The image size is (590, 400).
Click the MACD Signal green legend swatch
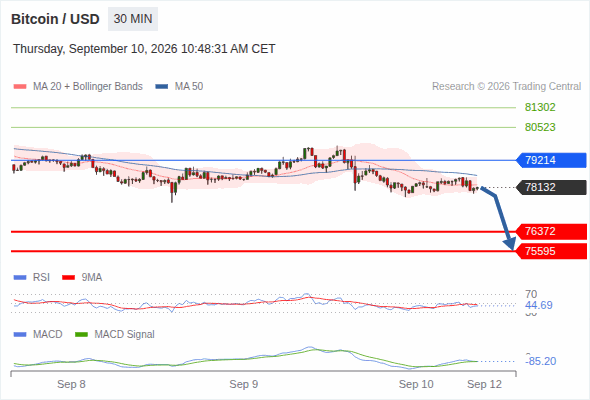[x=81, y=335]
